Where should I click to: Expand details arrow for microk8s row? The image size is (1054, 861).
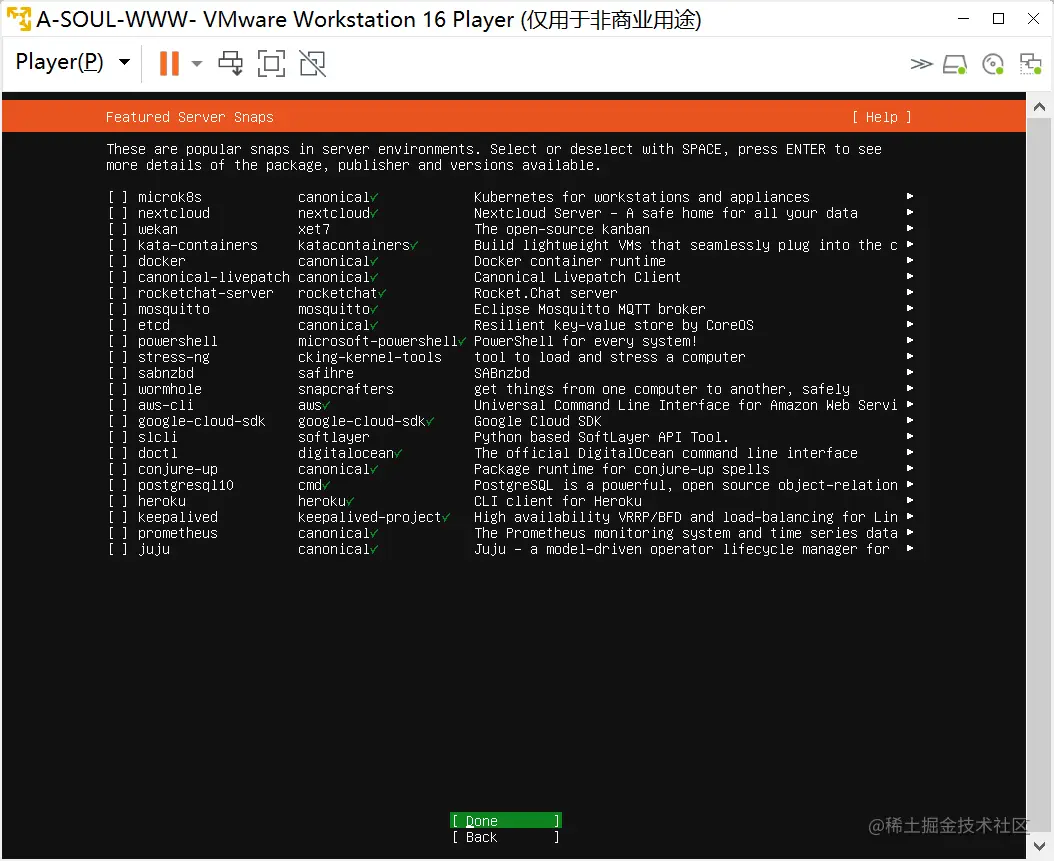(909, 196)
